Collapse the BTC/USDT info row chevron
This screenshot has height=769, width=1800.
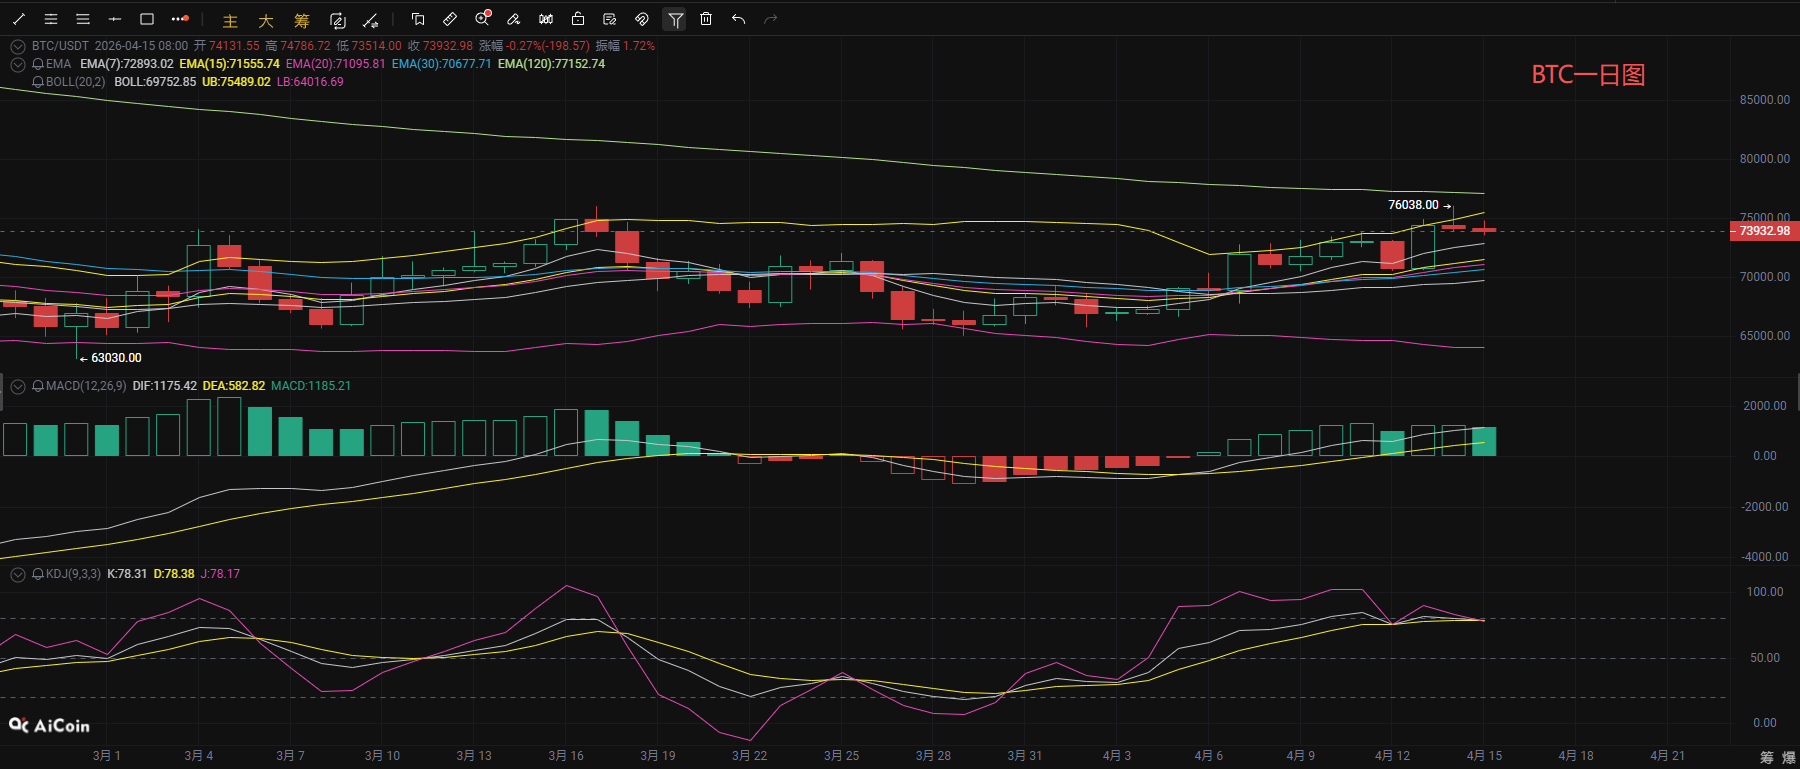tap(17, 46)
